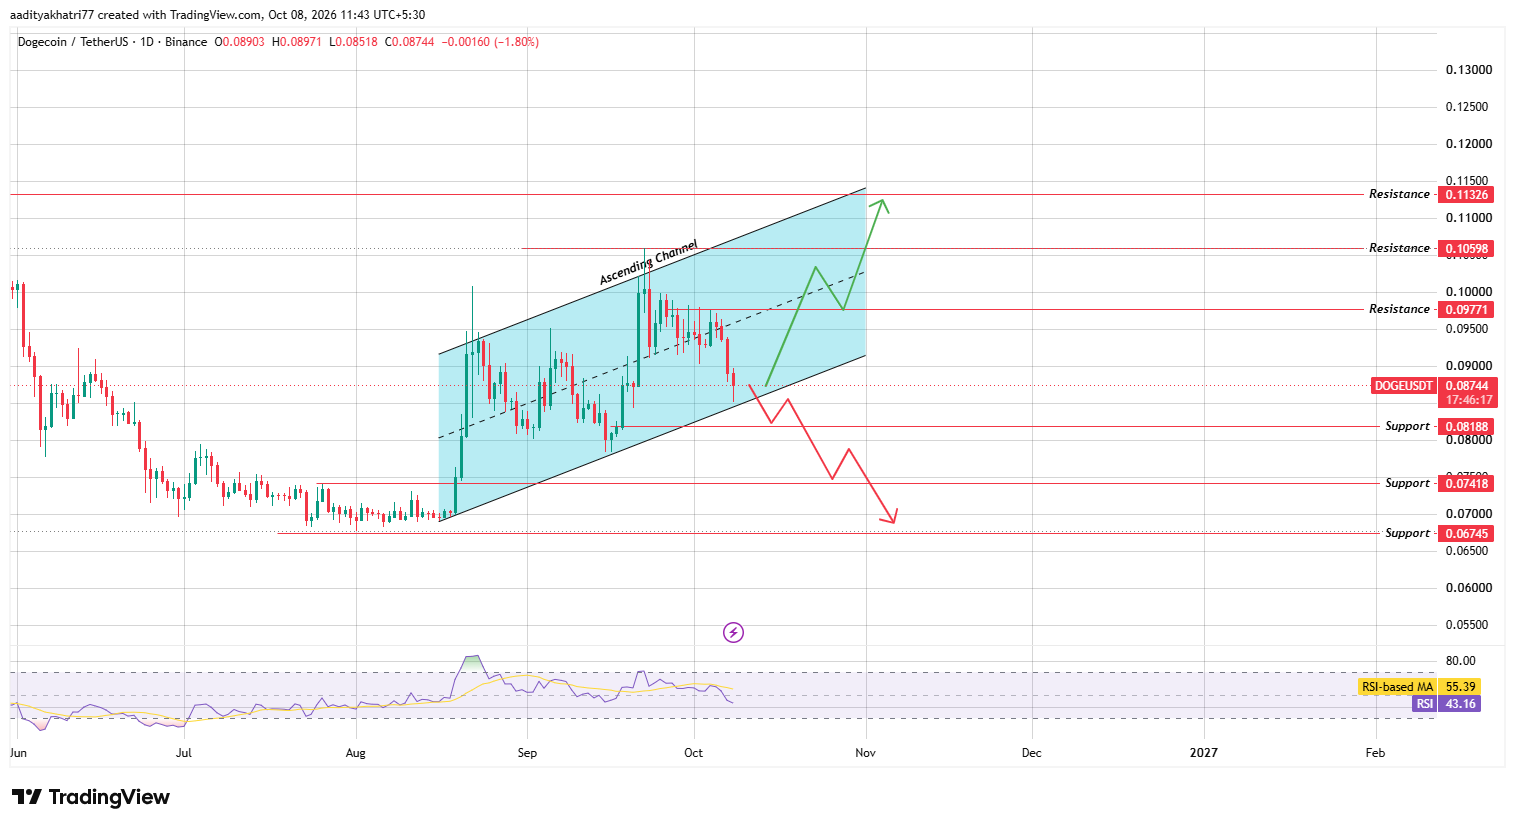The image size is (1515, 827).
Task: Click the Ascending Channel text annotation
Action: point(647,263)
